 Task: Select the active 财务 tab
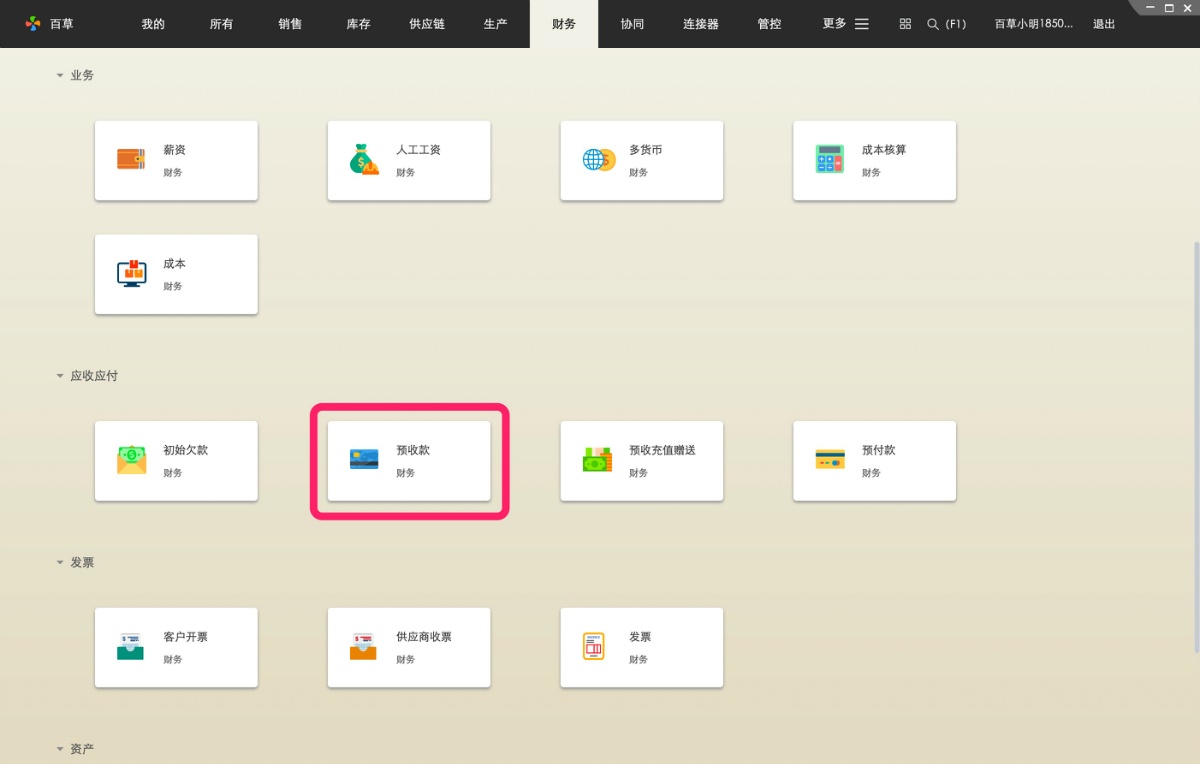tap(564, 24)
